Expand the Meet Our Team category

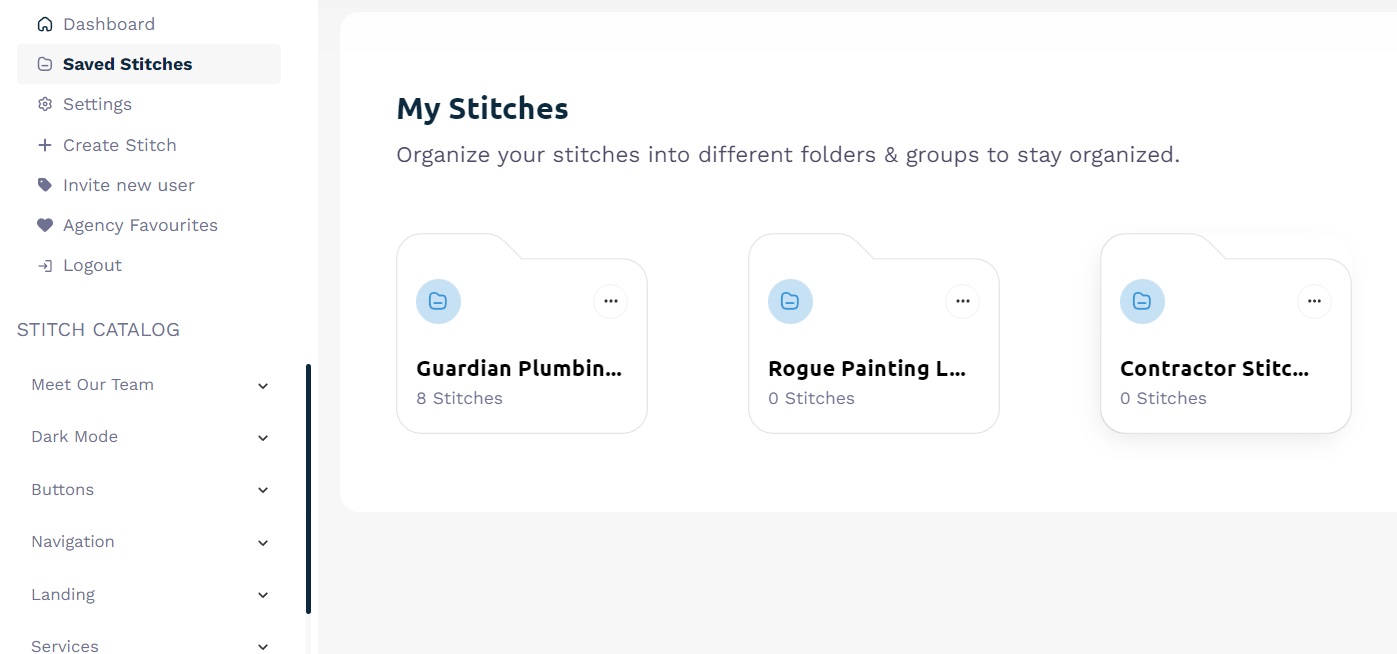pos(263,386)
